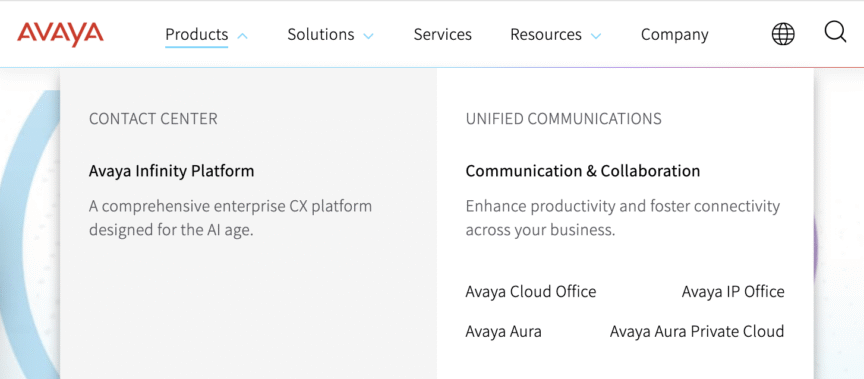Open the Solutions menu
Screen dimensions: 864x379
321,35
